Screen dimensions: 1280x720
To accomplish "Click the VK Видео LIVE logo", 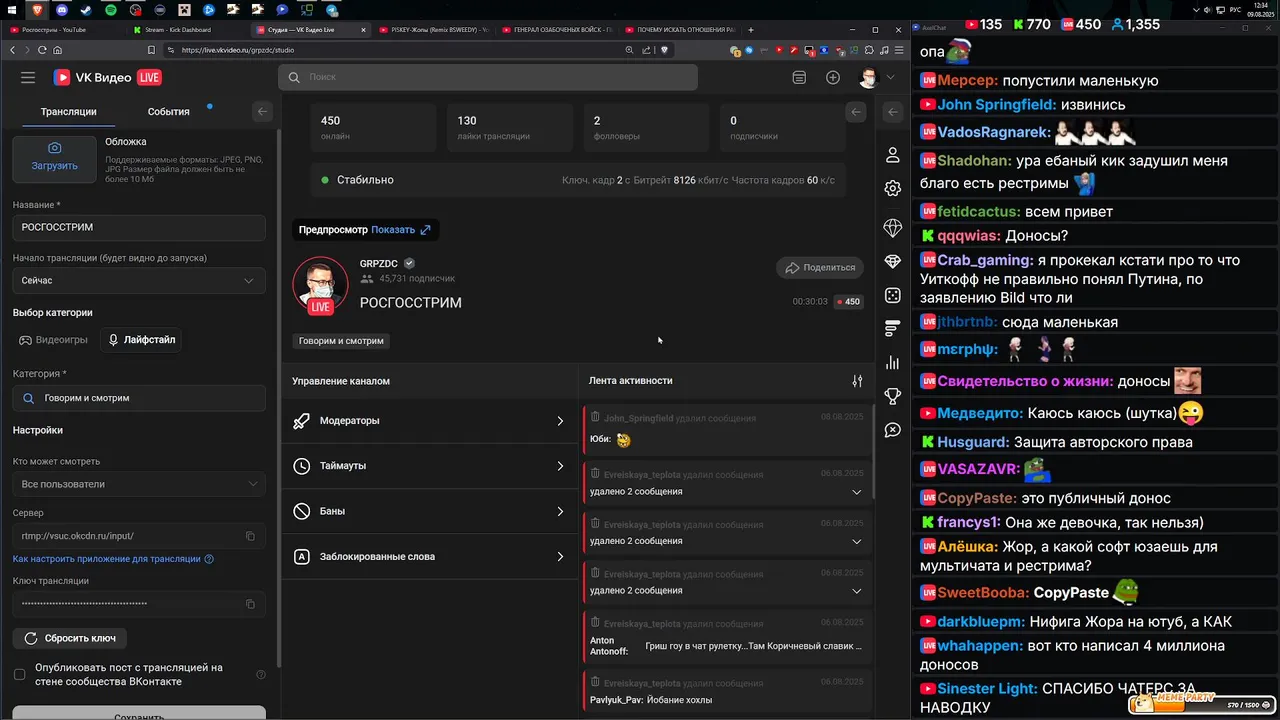I will pos(107,77).
